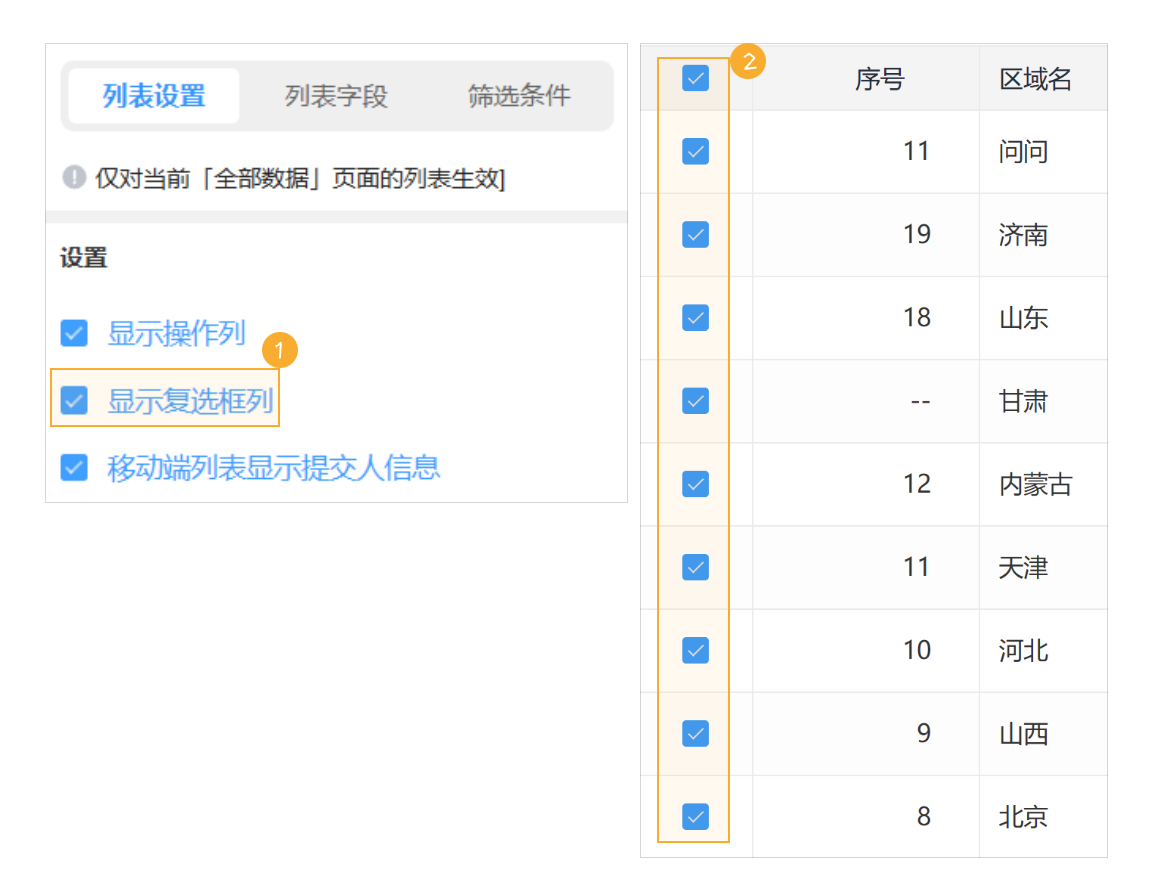Uncheck the 显示复选框列 option
Screen dimensions: 1155x883
[x=74, y=399]
